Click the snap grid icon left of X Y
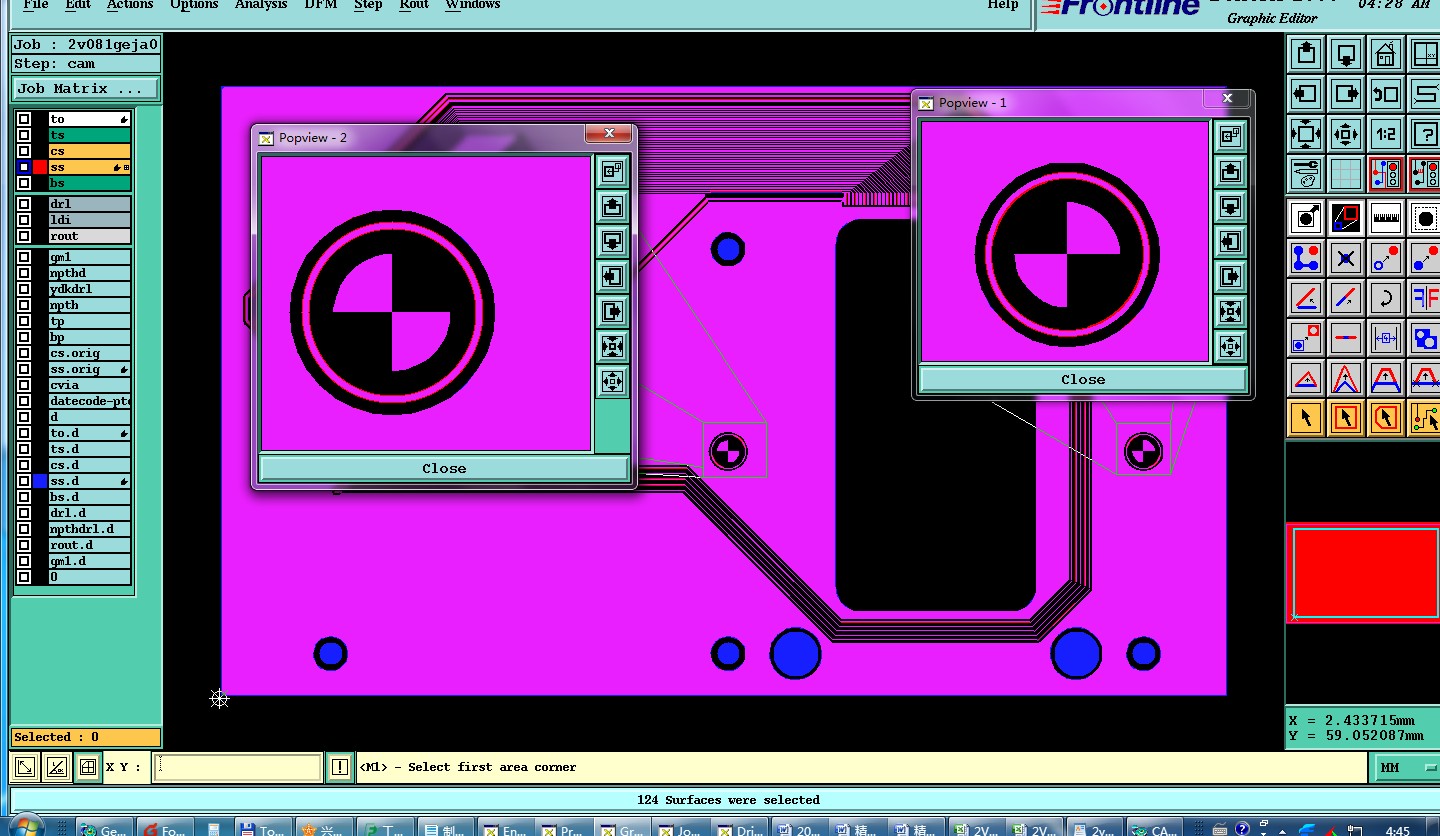1440x836 pixels. [88, 767]
